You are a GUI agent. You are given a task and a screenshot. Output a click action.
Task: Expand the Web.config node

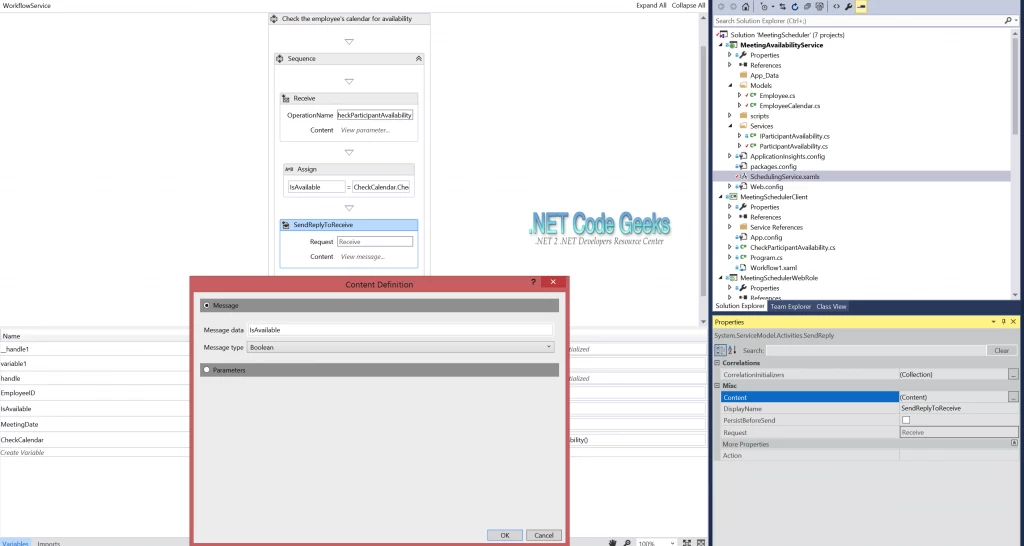point(730,187)
